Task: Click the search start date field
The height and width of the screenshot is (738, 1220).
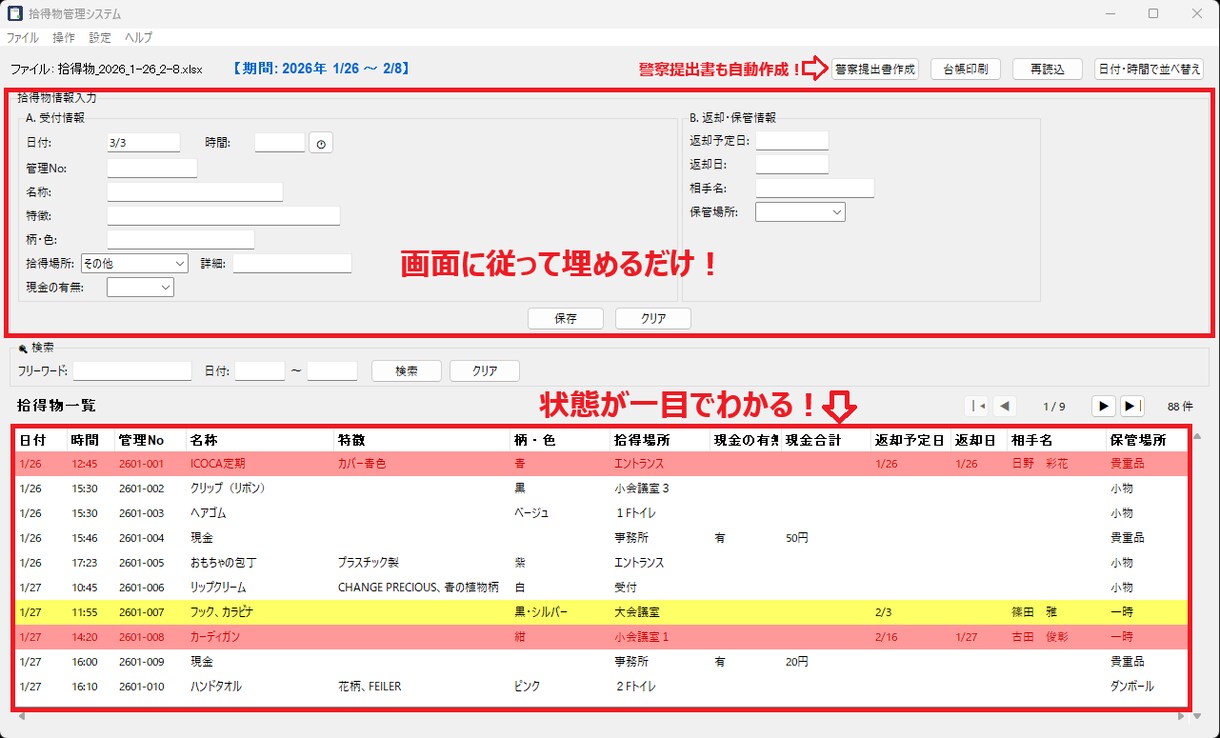Action: click(x=260, y=371)
